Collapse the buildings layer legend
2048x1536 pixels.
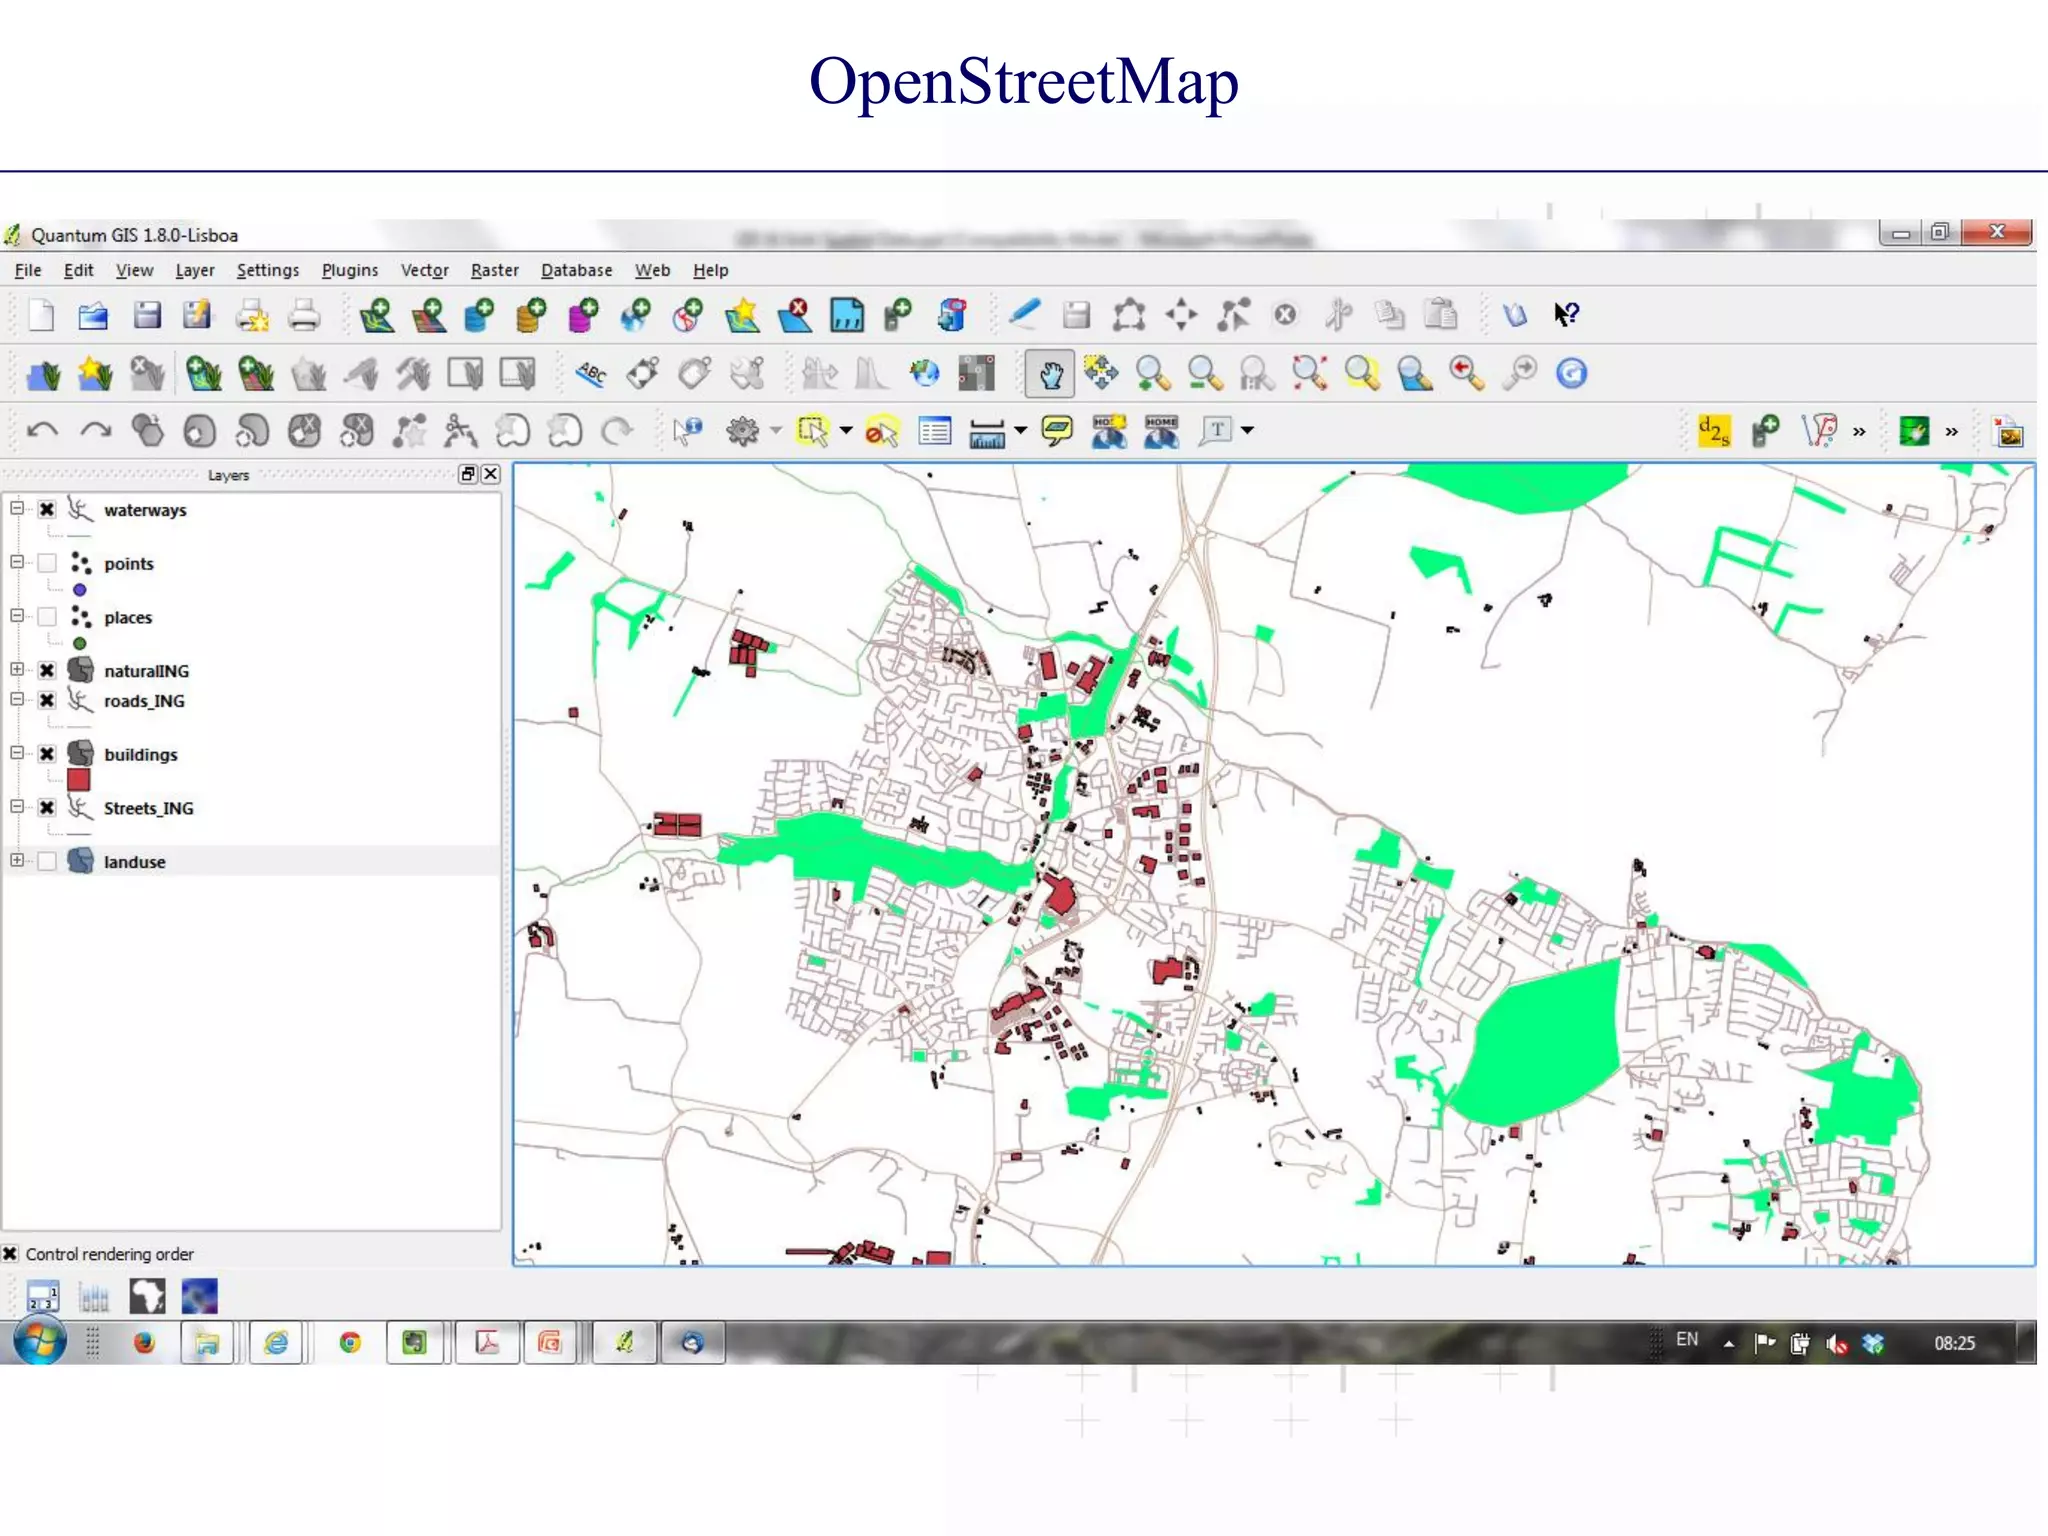pyautogui.click(x=17, y=753)
